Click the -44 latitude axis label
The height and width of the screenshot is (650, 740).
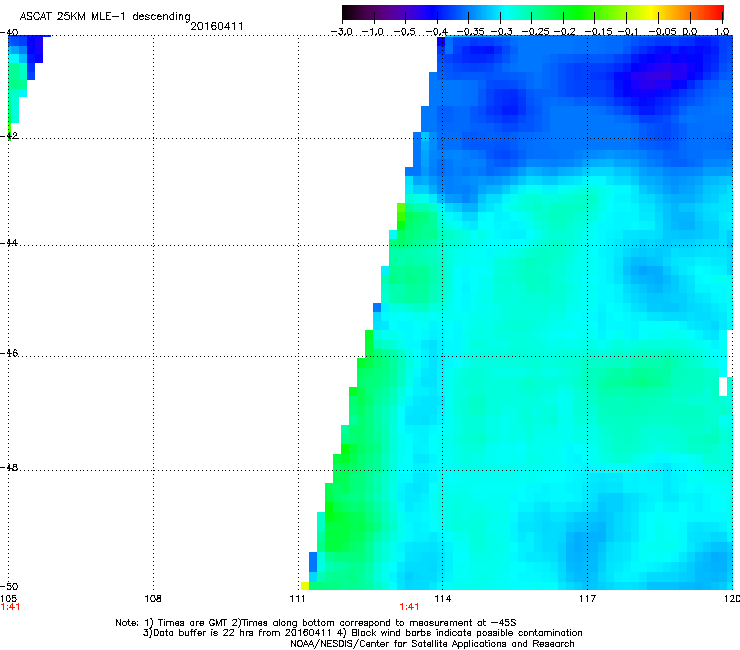pos(9,243)
